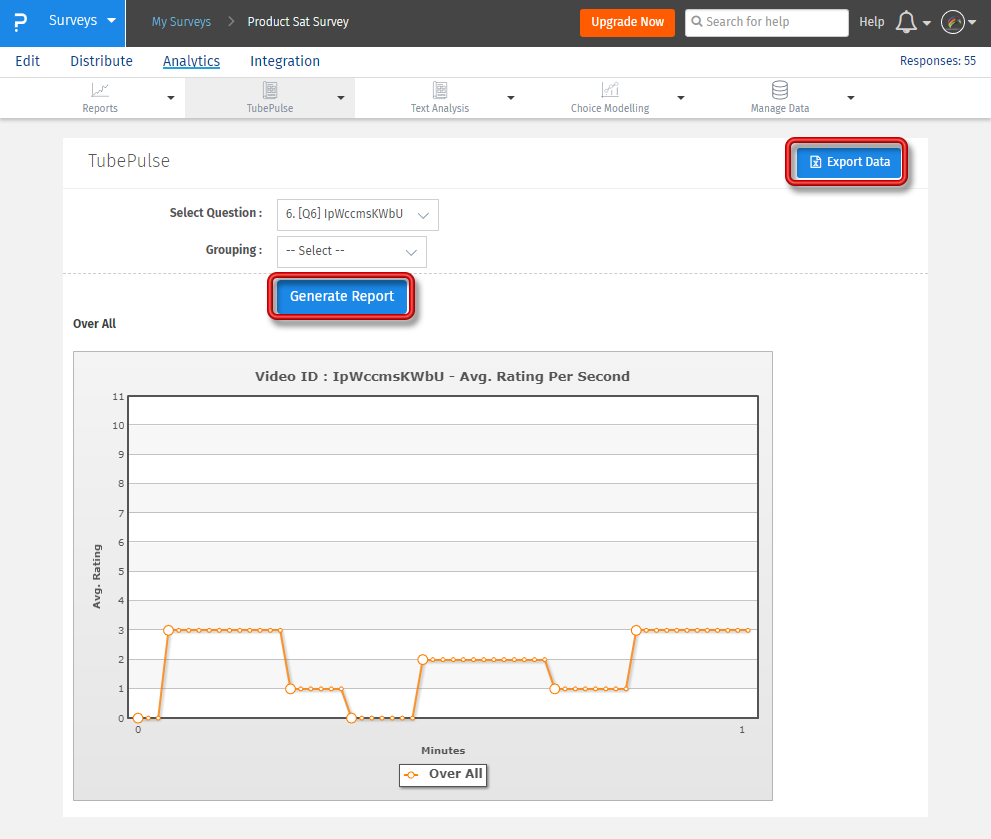Open the notifications bell icon
This screenshot has height=839, width=991.
[x=907, y=22]
